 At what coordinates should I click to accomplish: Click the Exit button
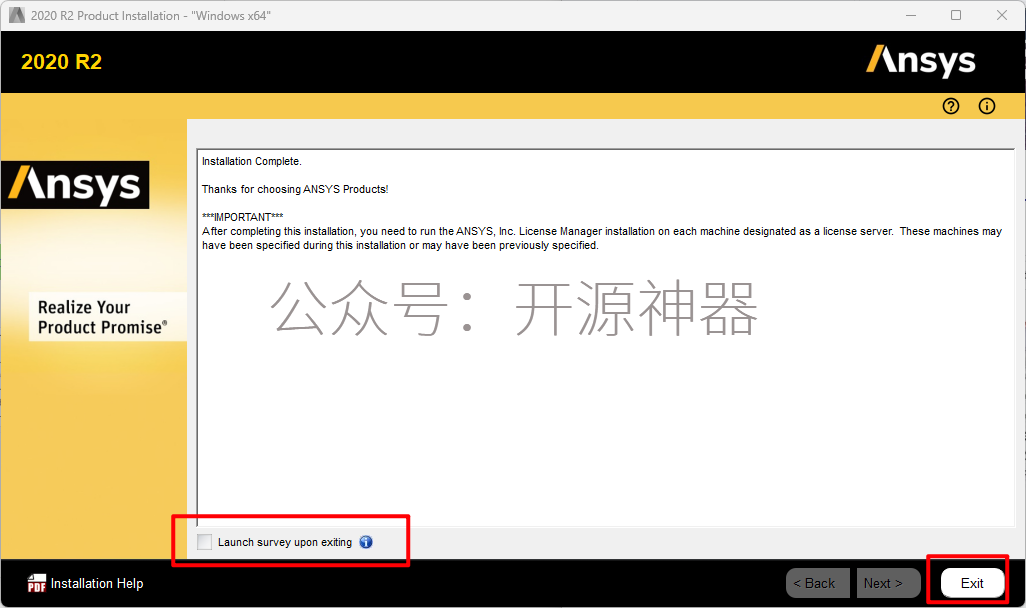point(972,583)
